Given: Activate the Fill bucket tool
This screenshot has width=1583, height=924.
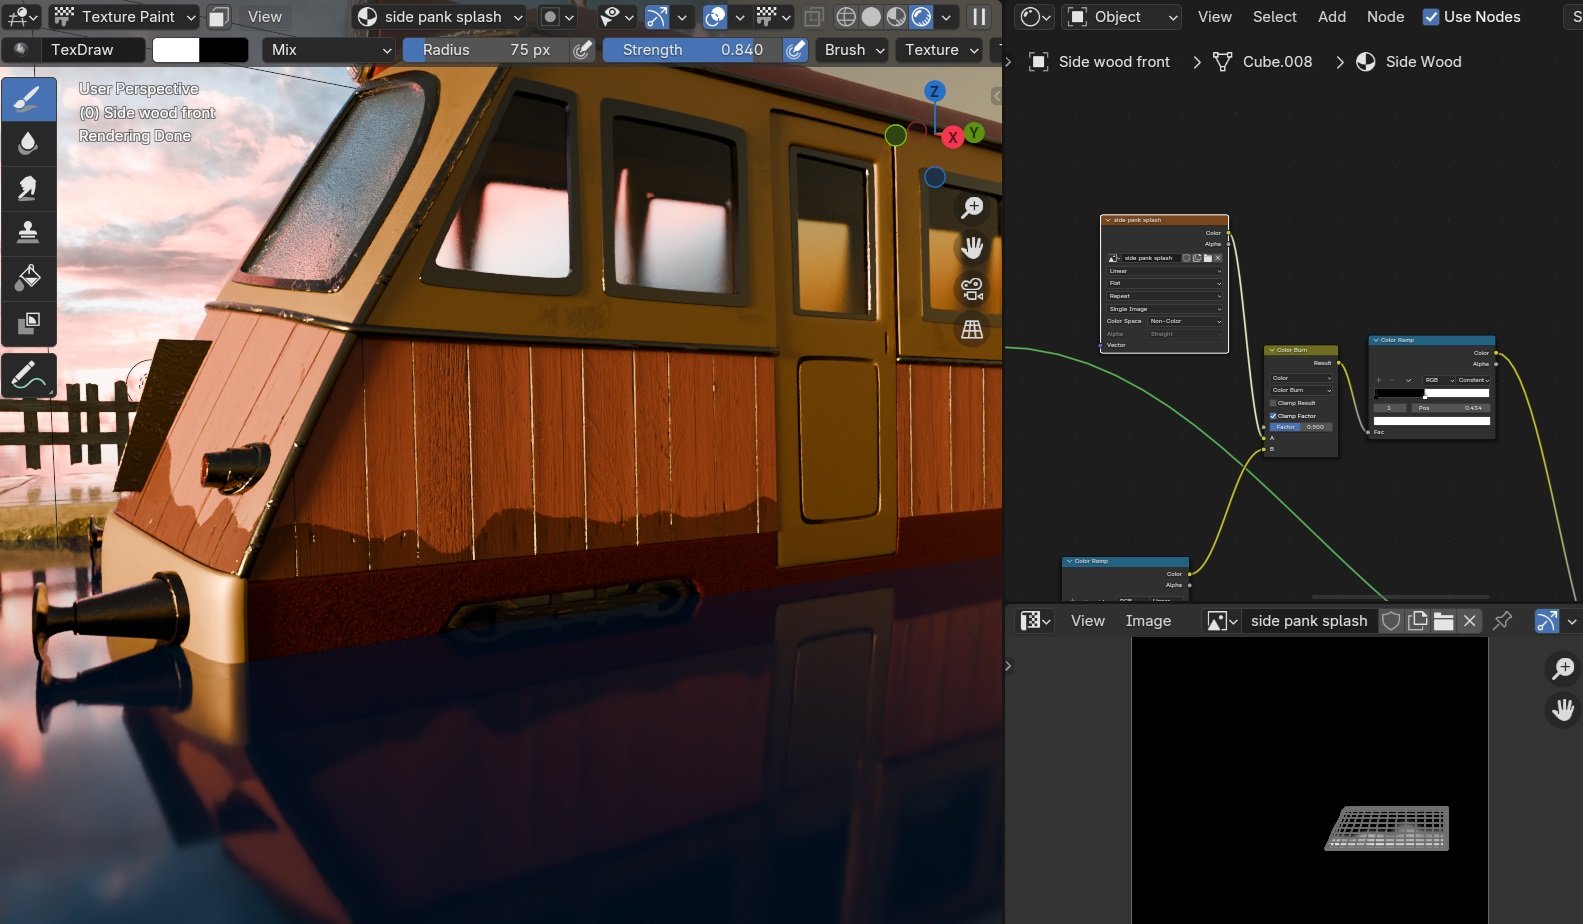Looking at the screenshot, I should pos(28,277).
